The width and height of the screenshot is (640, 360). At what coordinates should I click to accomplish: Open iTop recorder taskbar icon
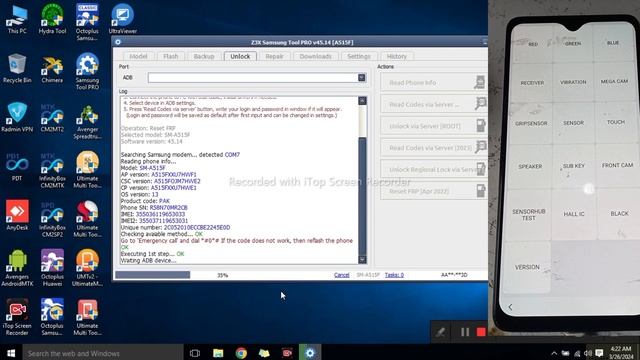pyautogui.click(x=287, y=353)
